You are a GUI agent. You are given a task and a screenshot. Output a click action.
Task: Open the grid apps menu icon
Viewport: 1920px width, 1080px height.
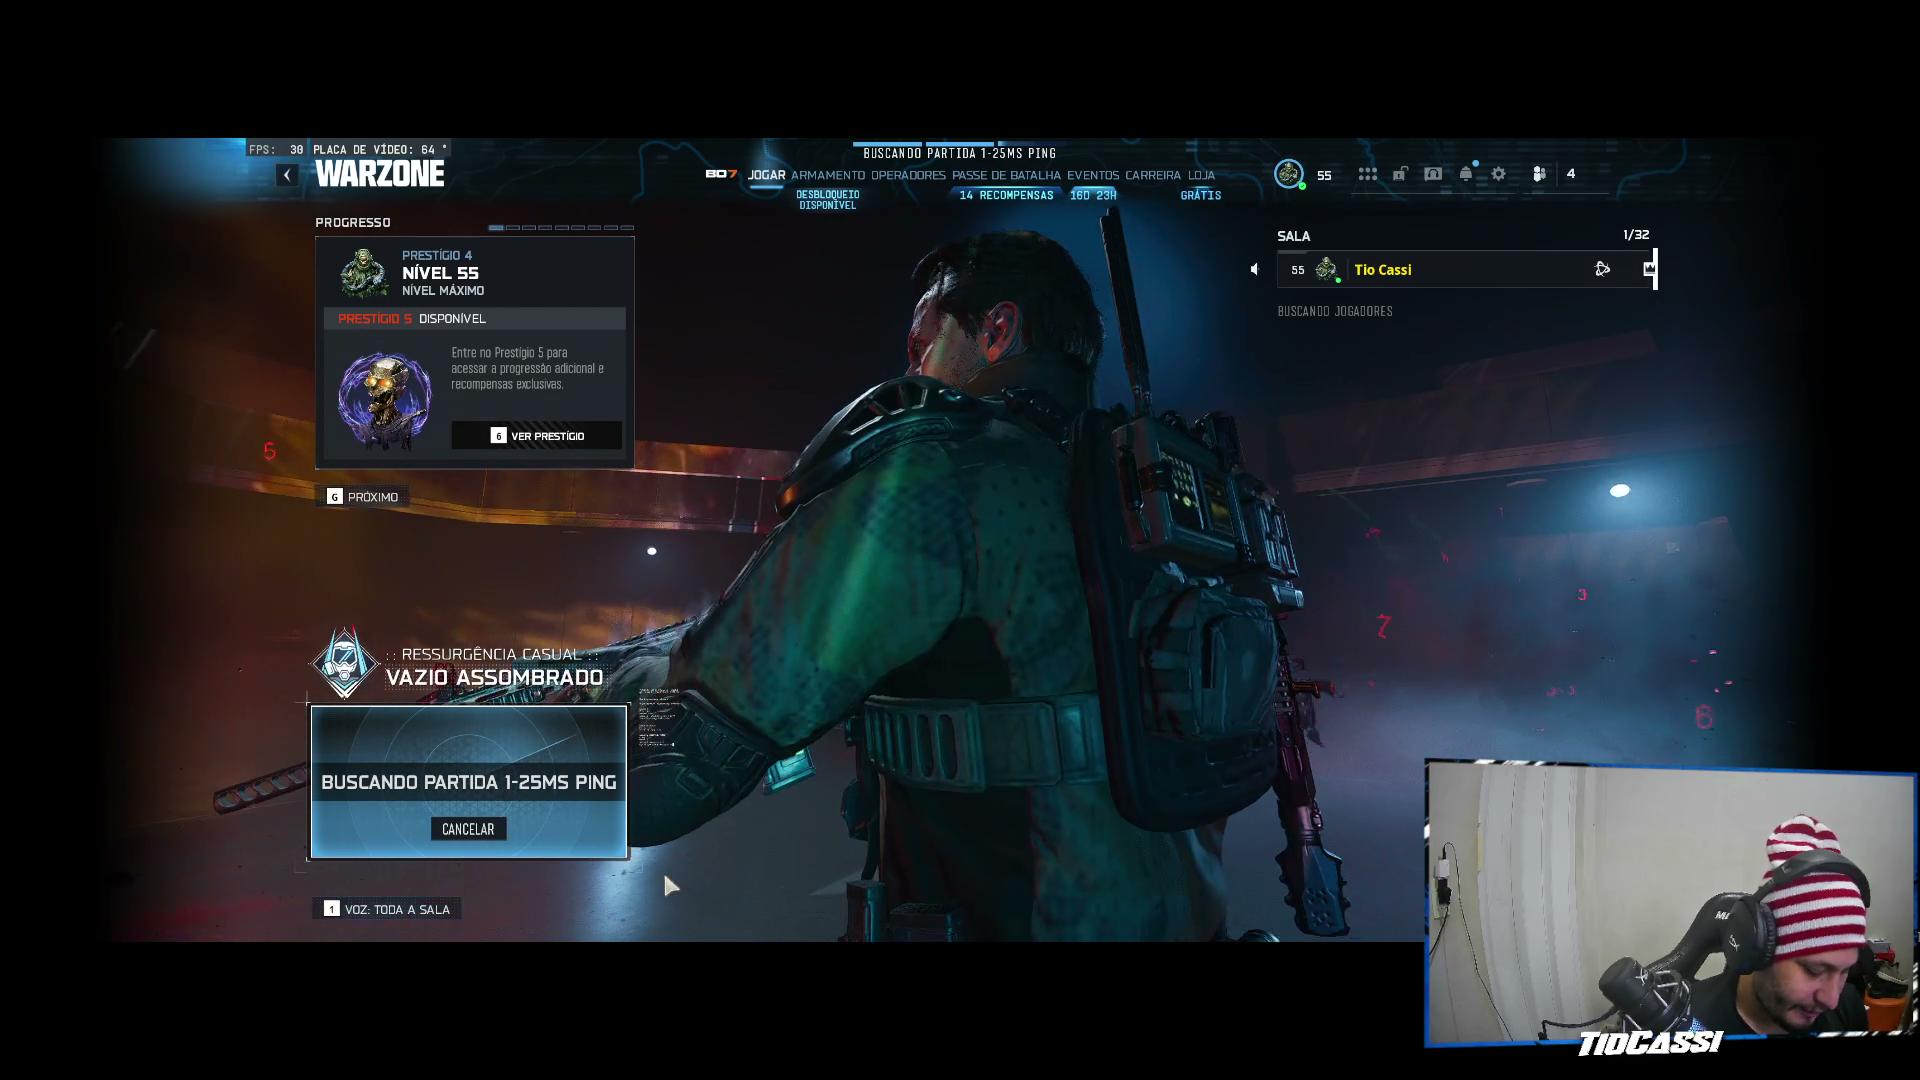(1368, 174)
